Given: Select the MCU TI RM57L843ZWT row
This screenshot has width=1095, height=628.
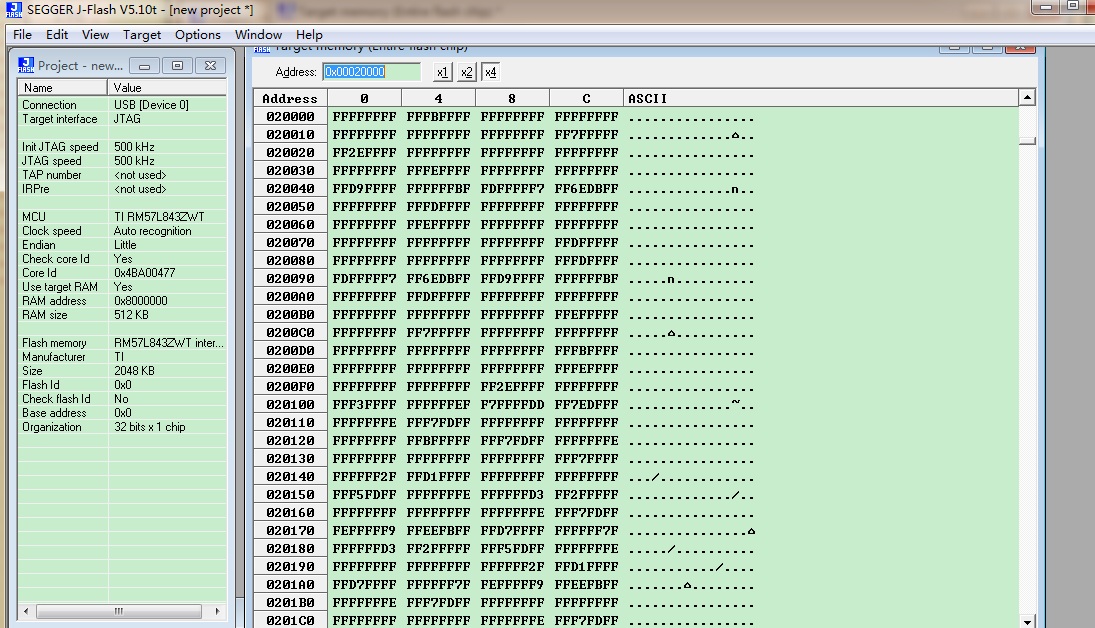Looking at the screenshot, I should tap(122, 217).
